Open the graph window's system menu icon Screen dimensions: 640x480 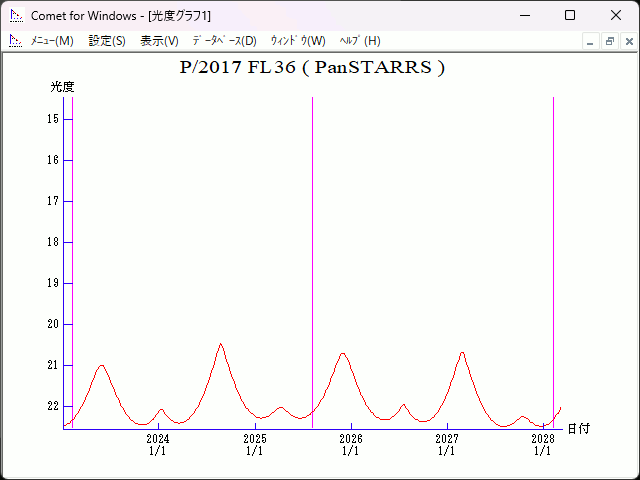pyautogui.click(x=16, y=41)
